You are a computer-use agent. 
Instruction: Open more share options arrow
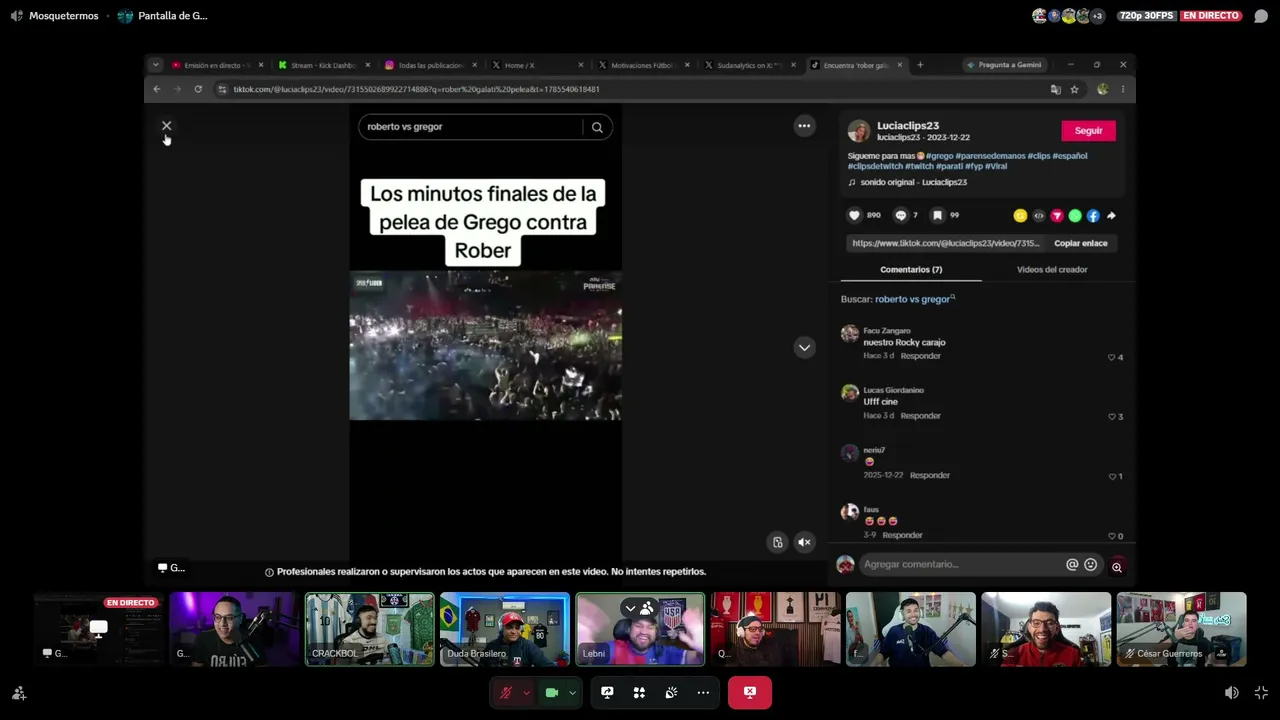pos(1111,216)
